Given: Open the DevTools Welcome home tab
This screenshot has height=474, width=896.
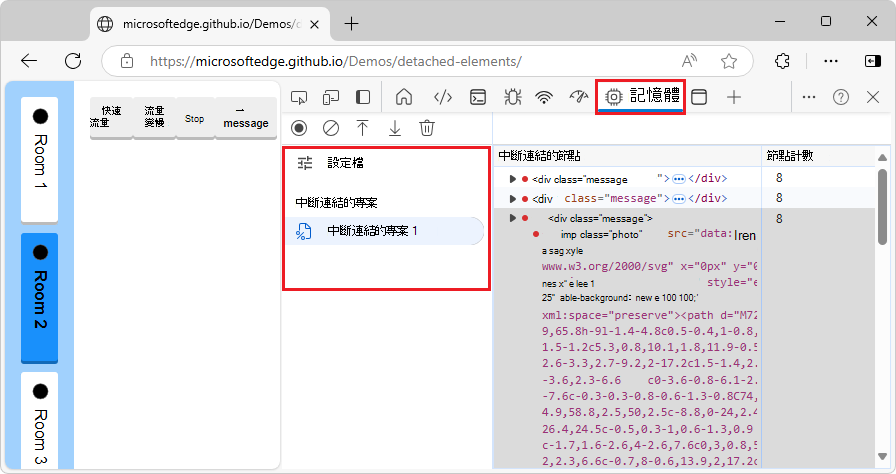Looking at the screenshot, I should [404, 98].
